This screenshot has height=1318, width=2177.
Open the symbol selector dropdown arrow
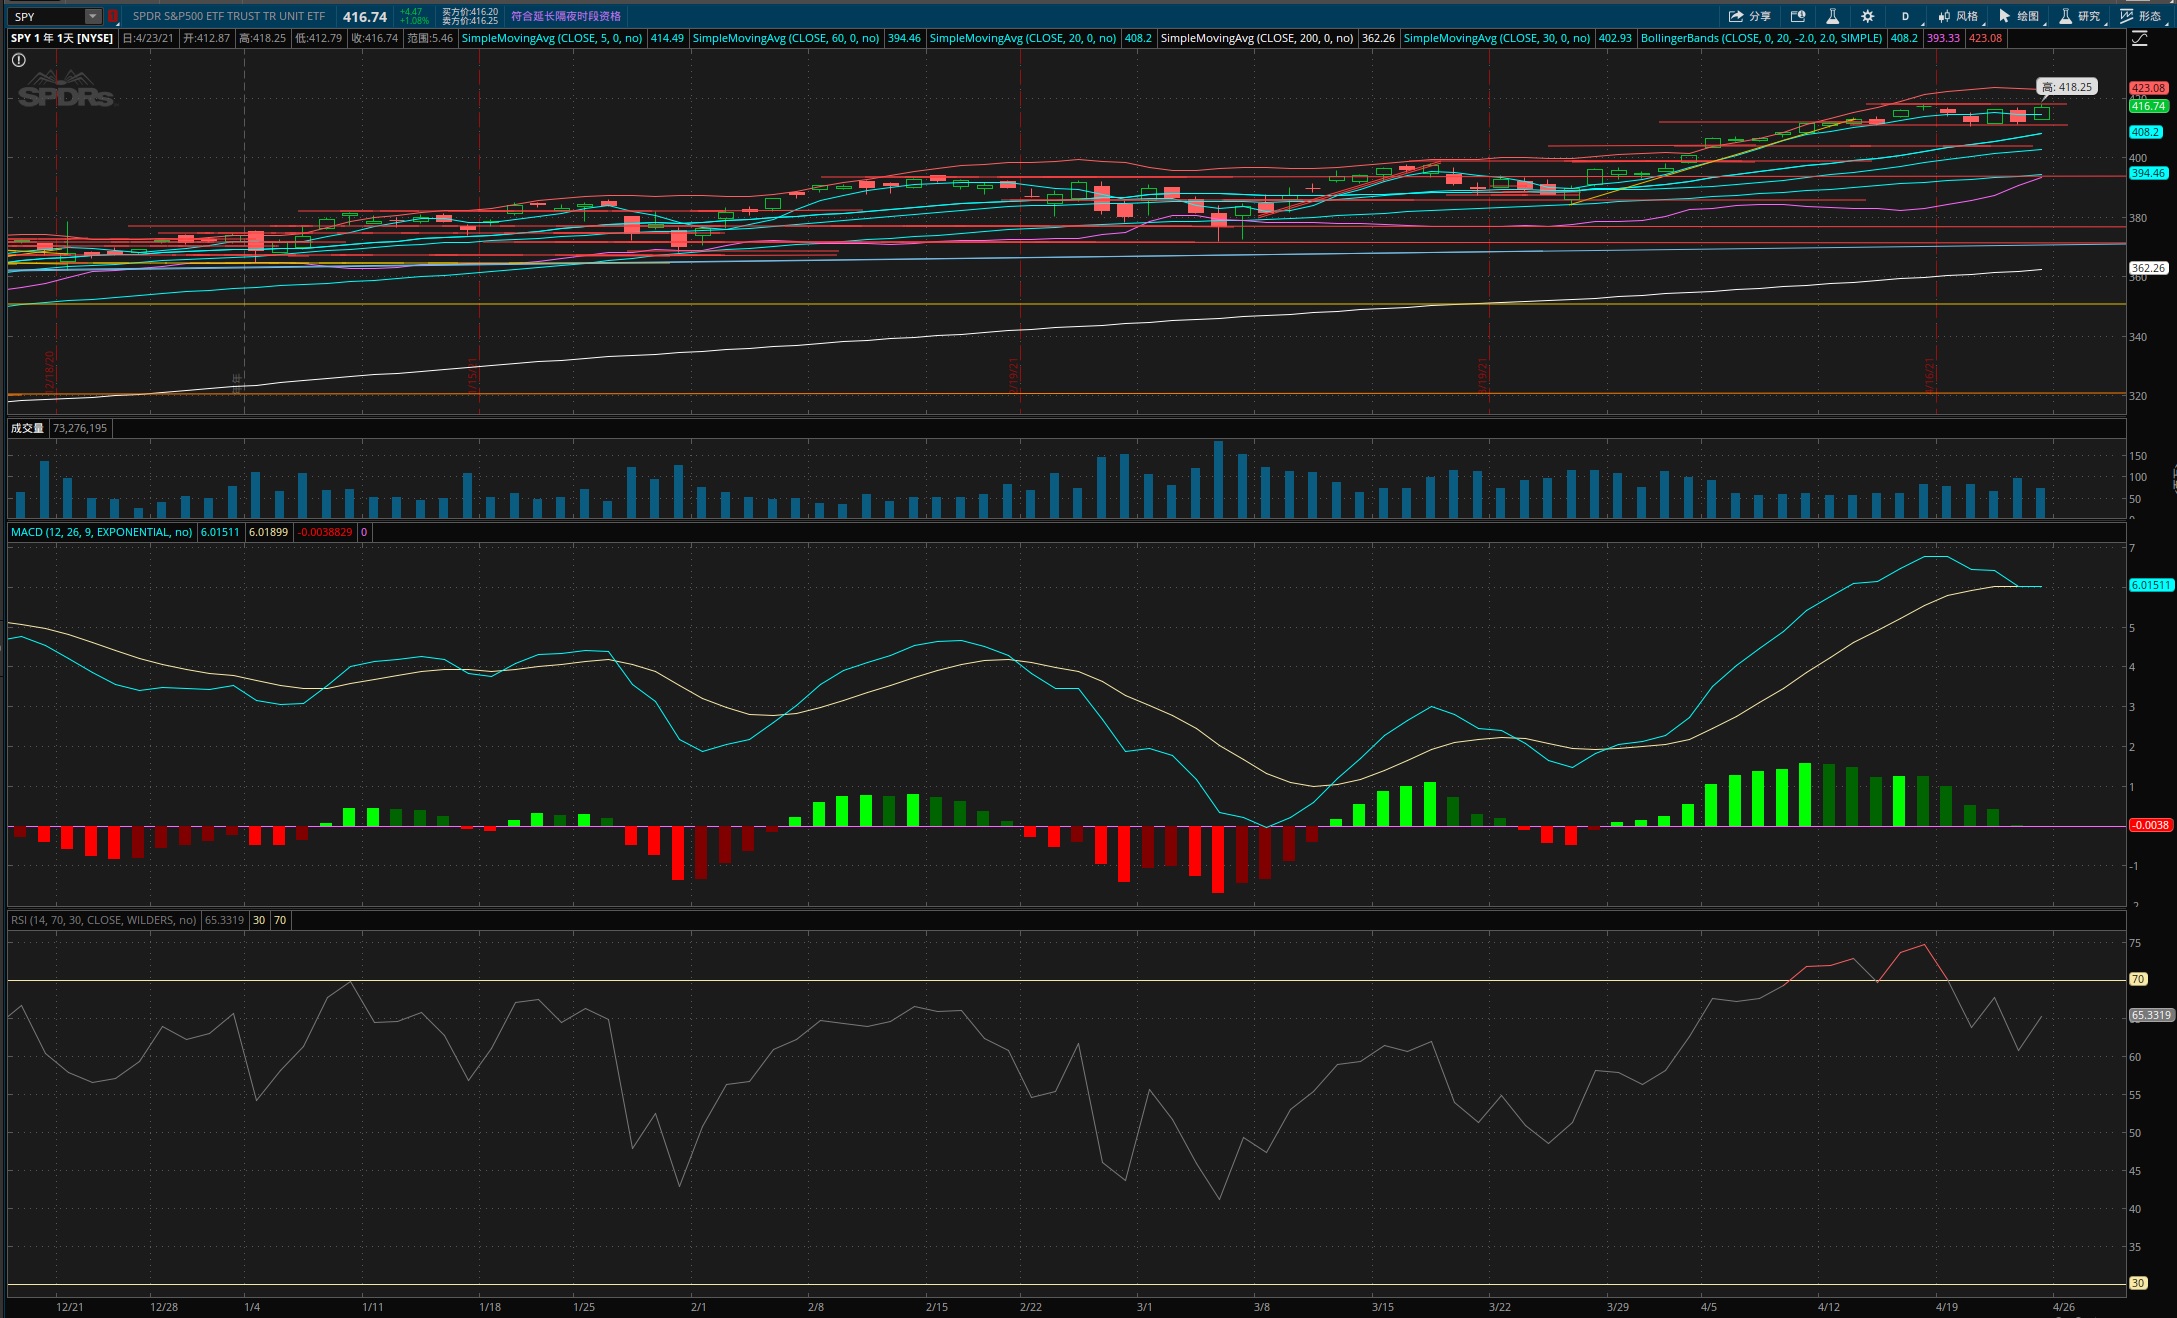pos(92,16)
